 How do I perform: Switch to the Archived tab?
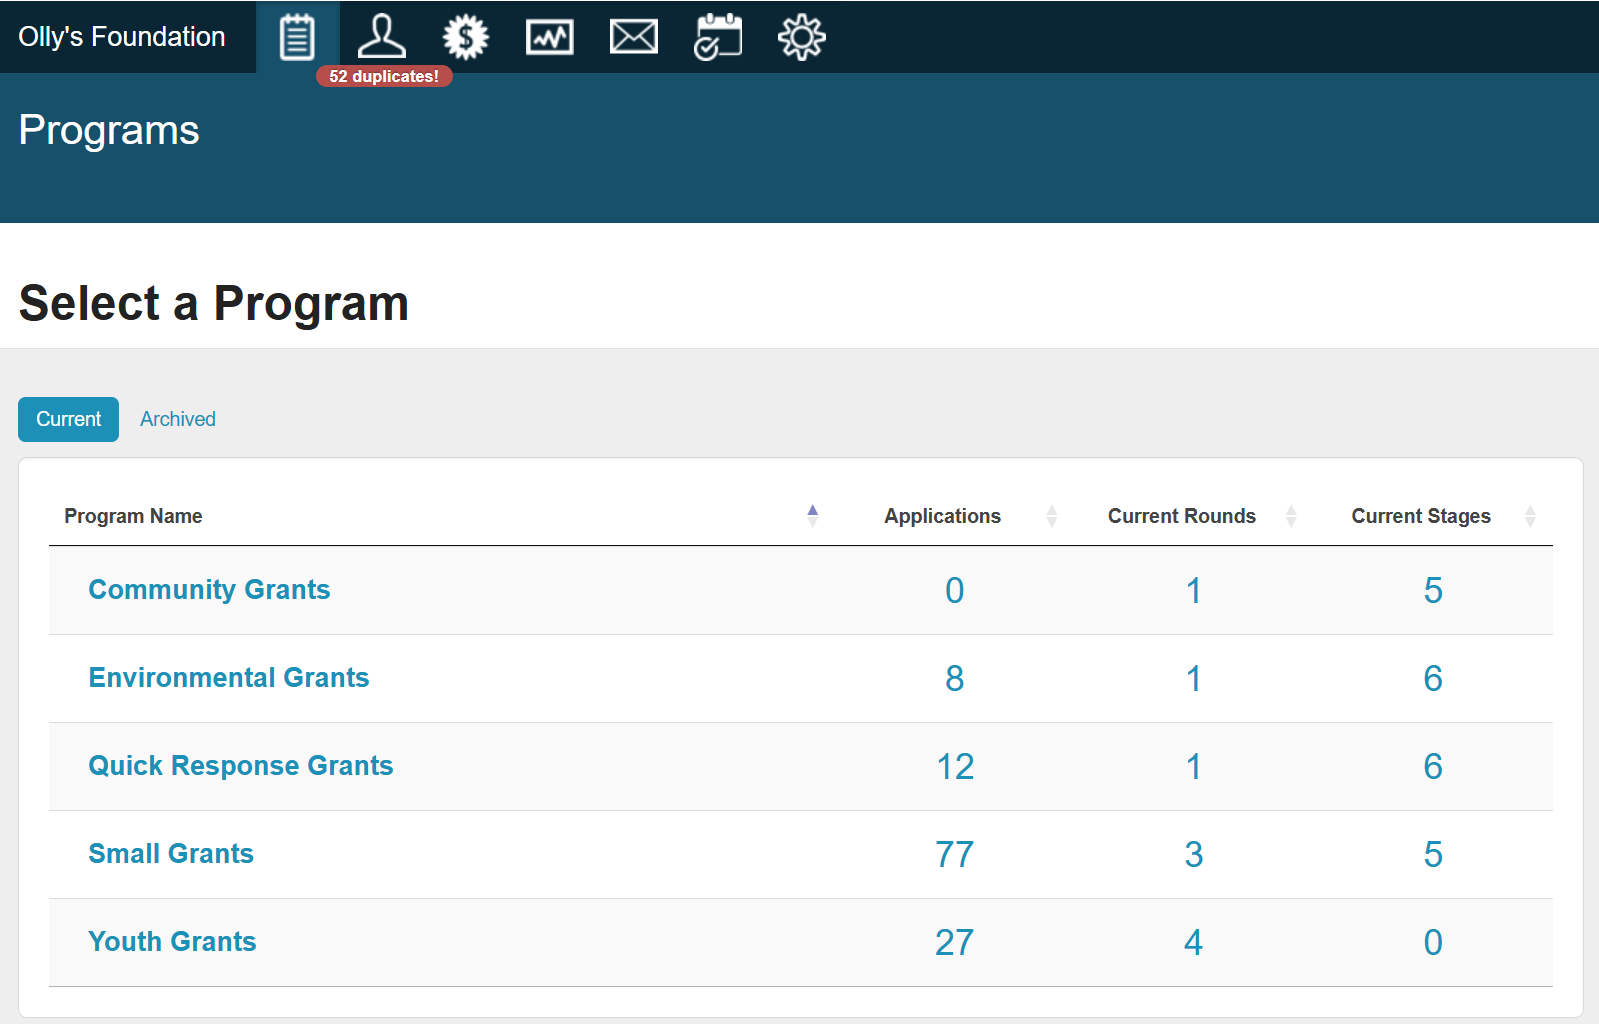tap(178, 419)
